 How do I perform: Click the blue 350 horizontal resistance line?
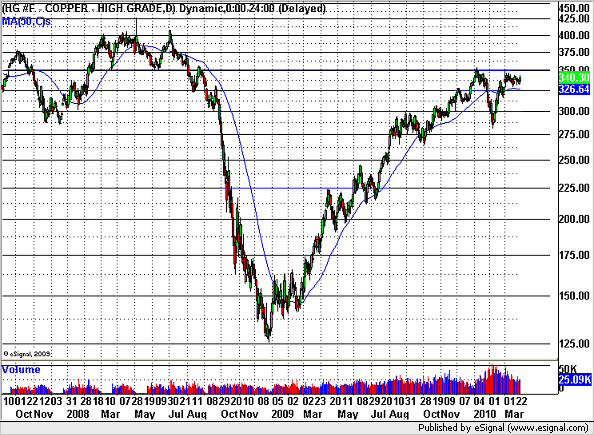[x=280, y=70]
